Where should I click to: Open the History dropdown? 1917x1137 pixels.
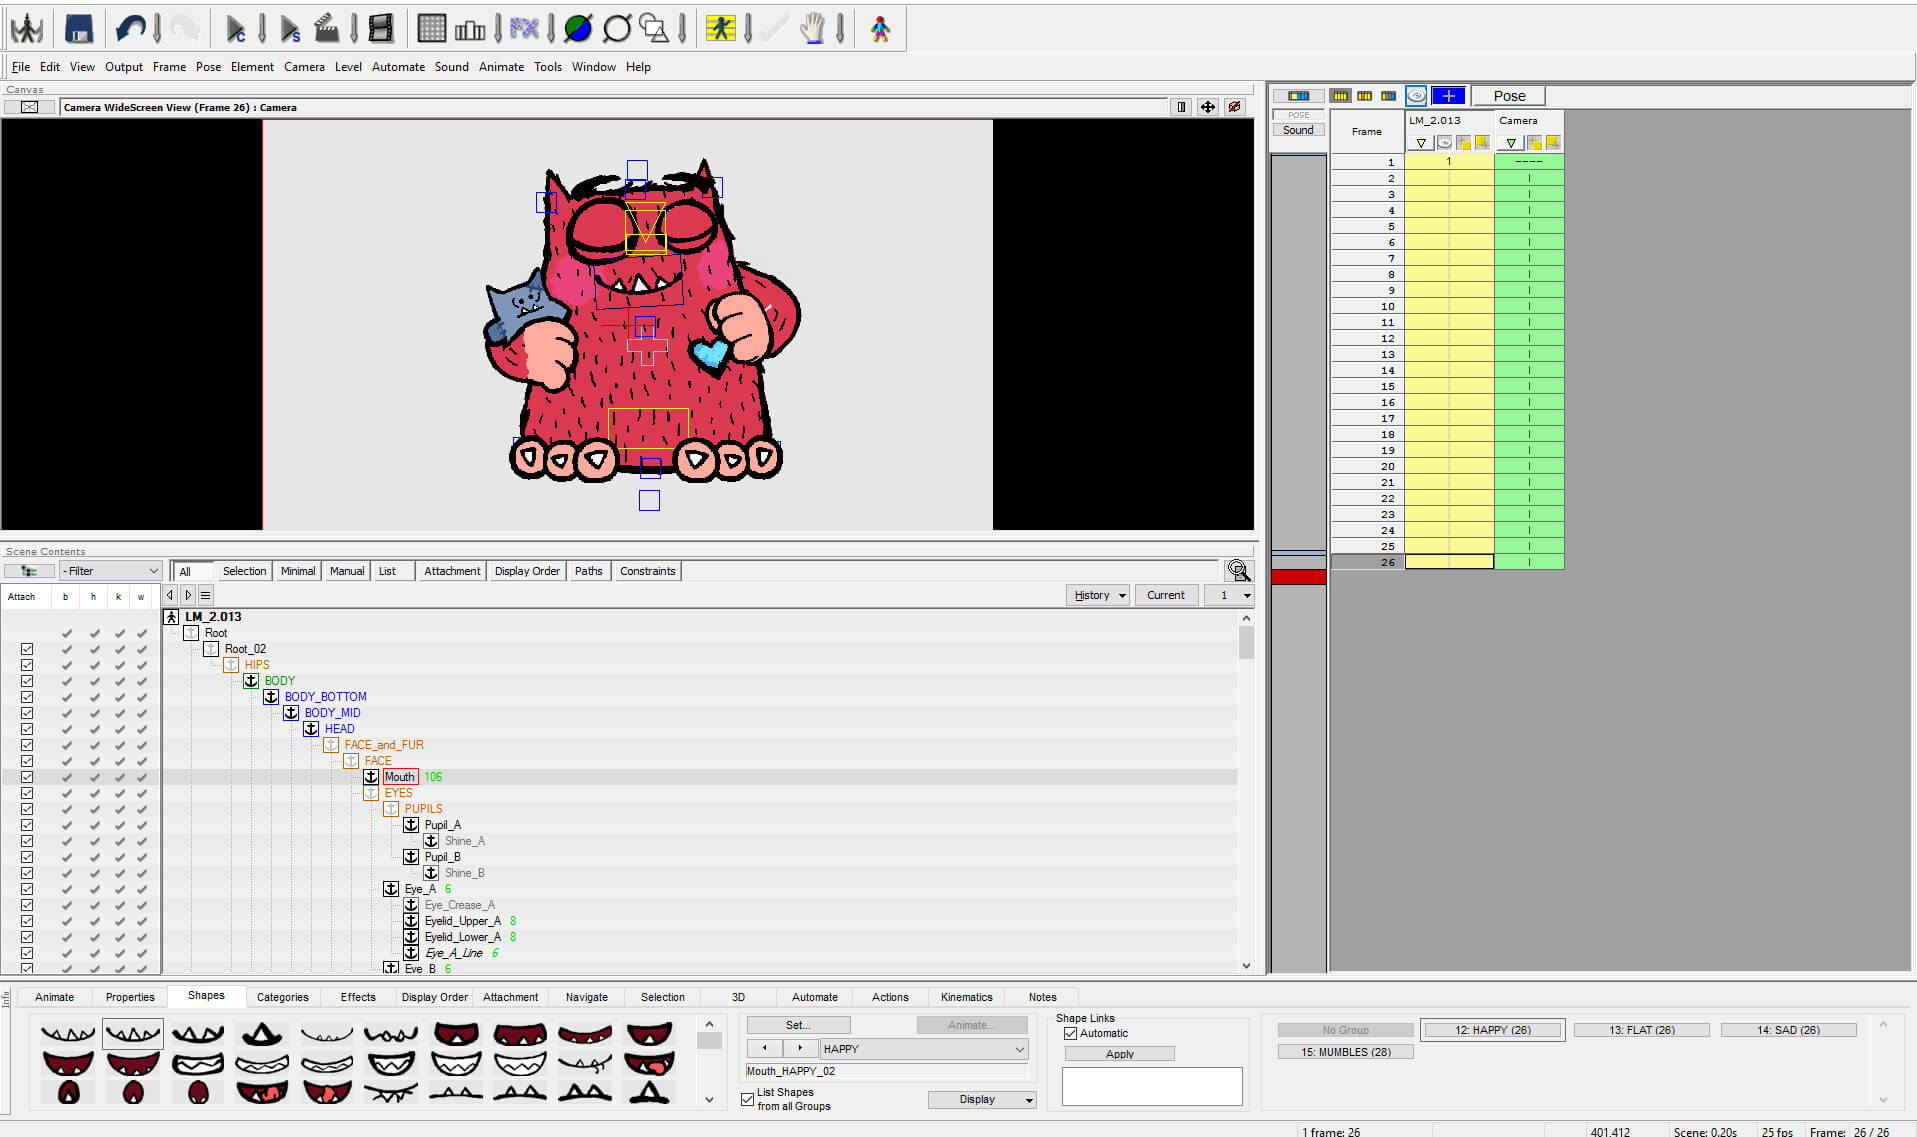[1098, 595]
